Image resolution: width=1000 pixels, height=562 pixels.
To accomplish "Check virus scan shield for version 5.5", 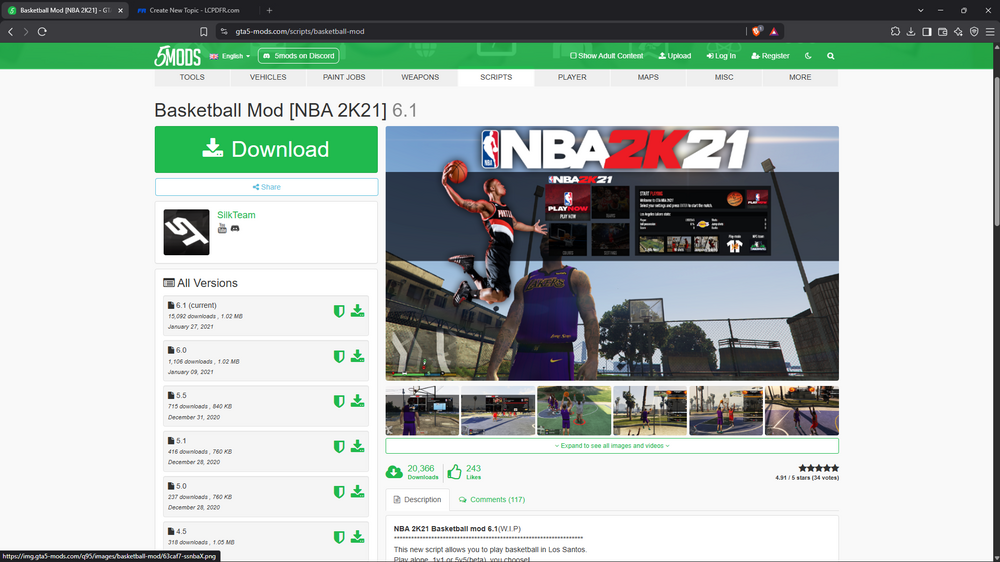I will (x=339, y=401).
